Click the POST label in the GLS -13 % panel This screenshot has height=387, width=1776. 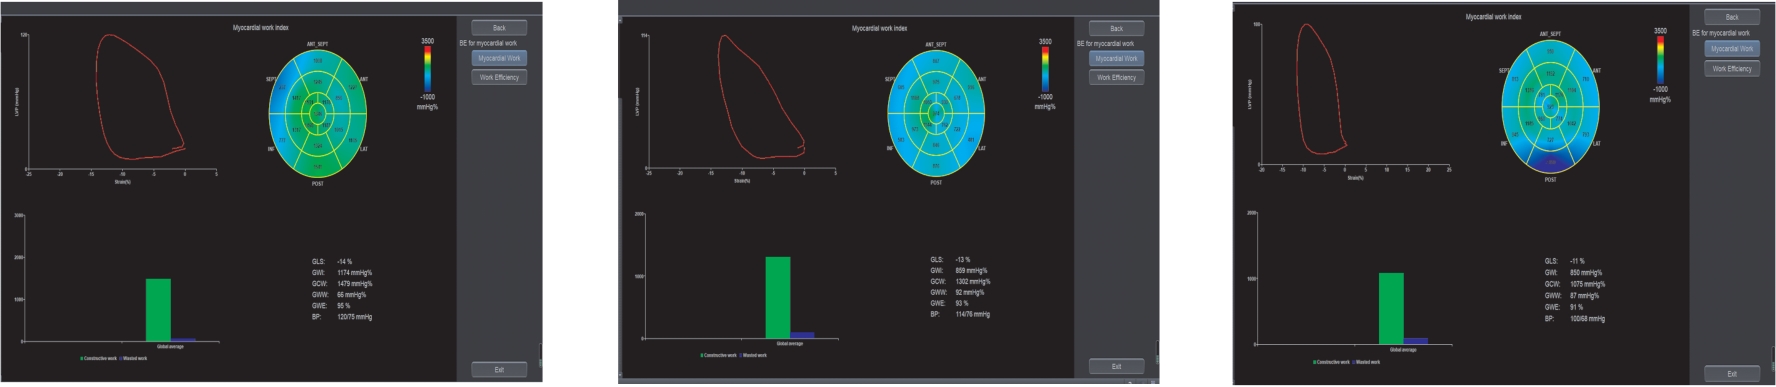click(936, 183)
